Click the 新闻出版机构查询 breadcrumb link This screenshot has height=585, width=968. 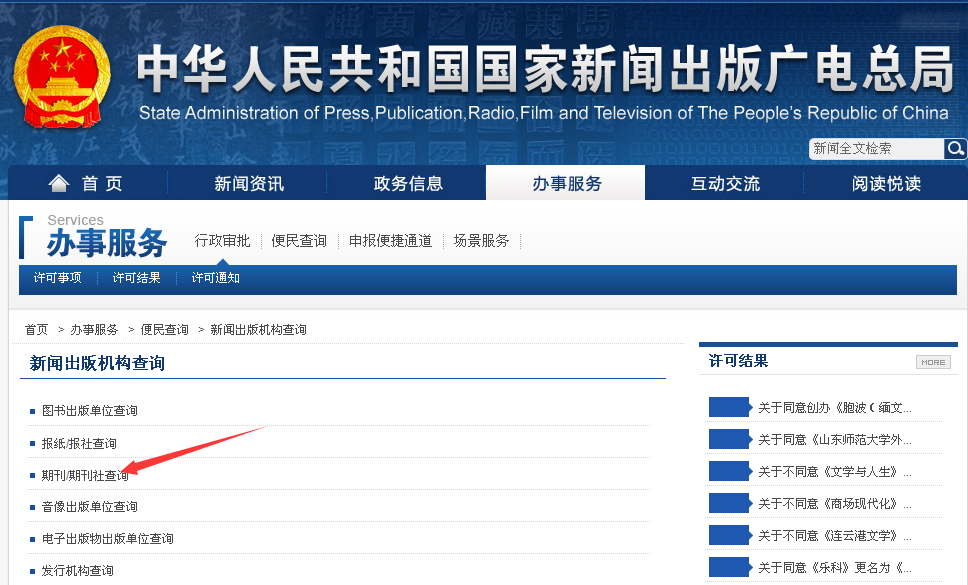[258, 330]
